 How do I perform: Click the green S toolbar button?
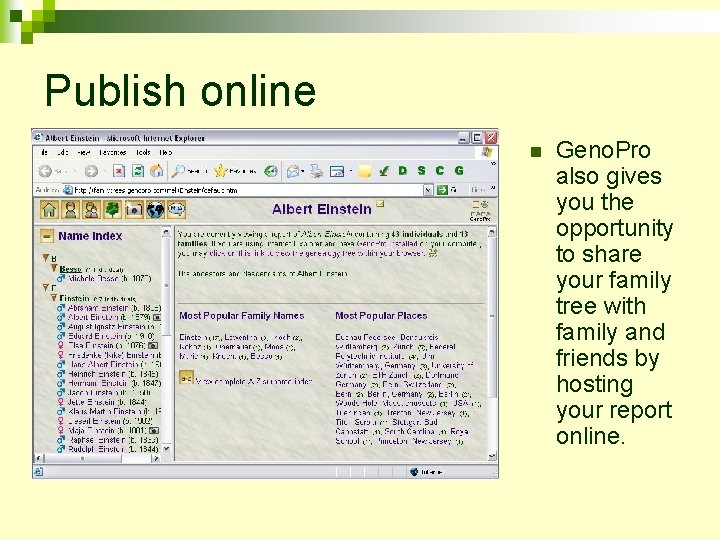422,171
